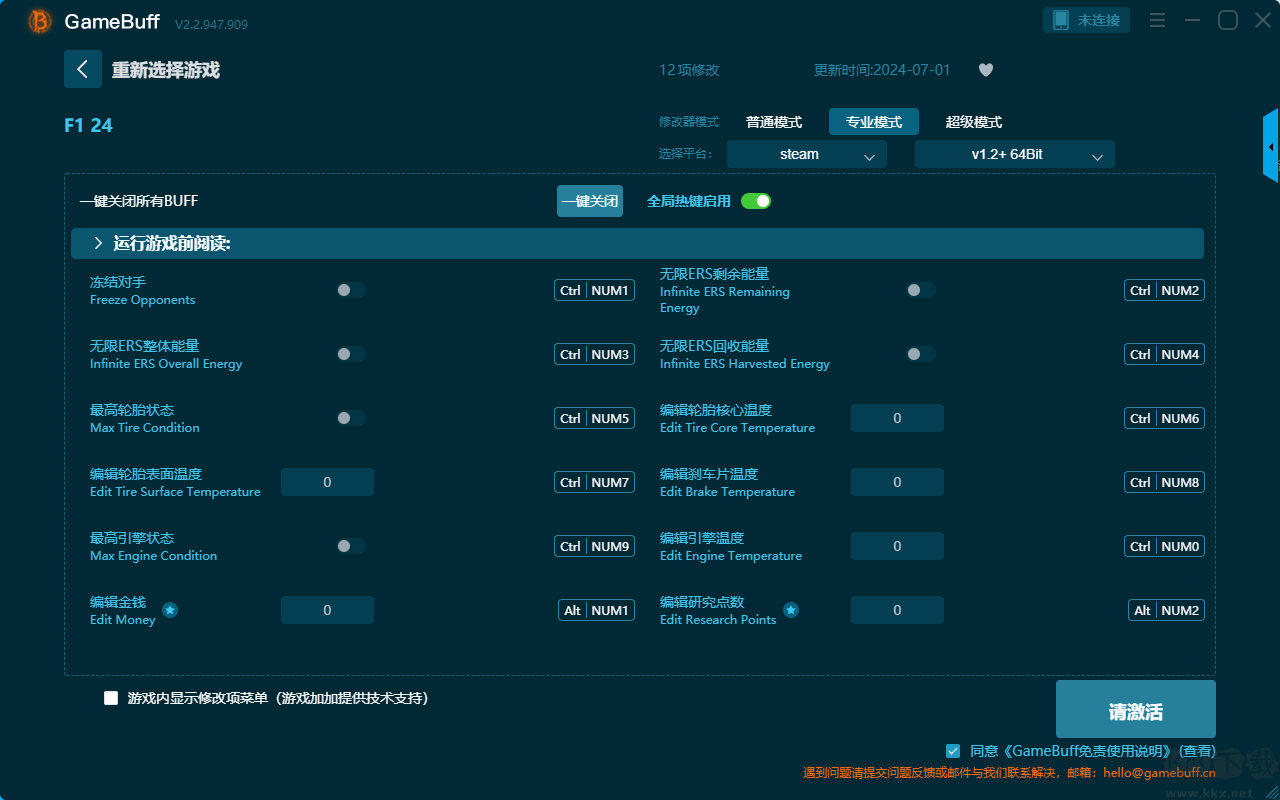
Task: Toggle Freeze Opponents switch
Action: coord(351,290)
